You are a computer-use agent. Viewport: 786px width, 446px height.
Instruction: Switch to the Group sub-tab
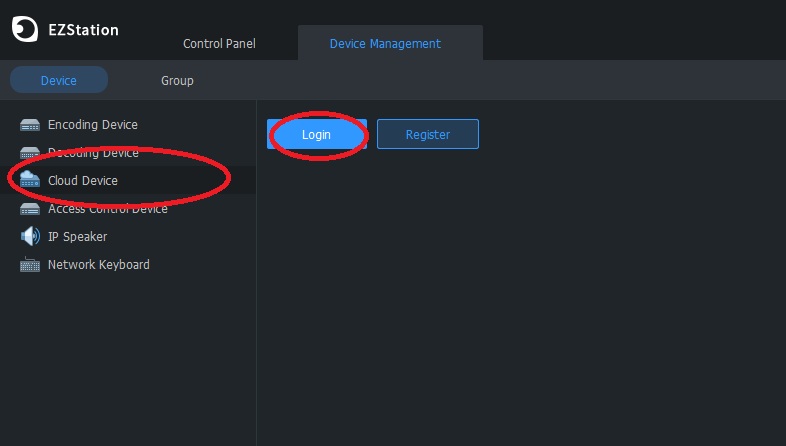(x=177, y=81)
